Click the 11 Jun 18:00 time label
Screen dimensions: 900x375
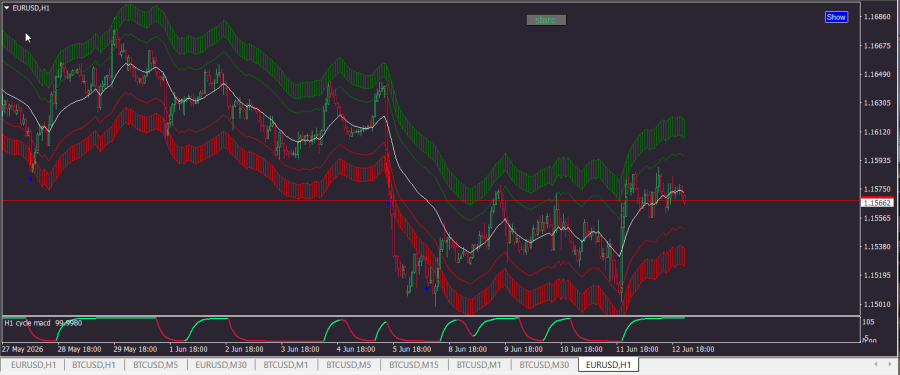coord(637,349)
